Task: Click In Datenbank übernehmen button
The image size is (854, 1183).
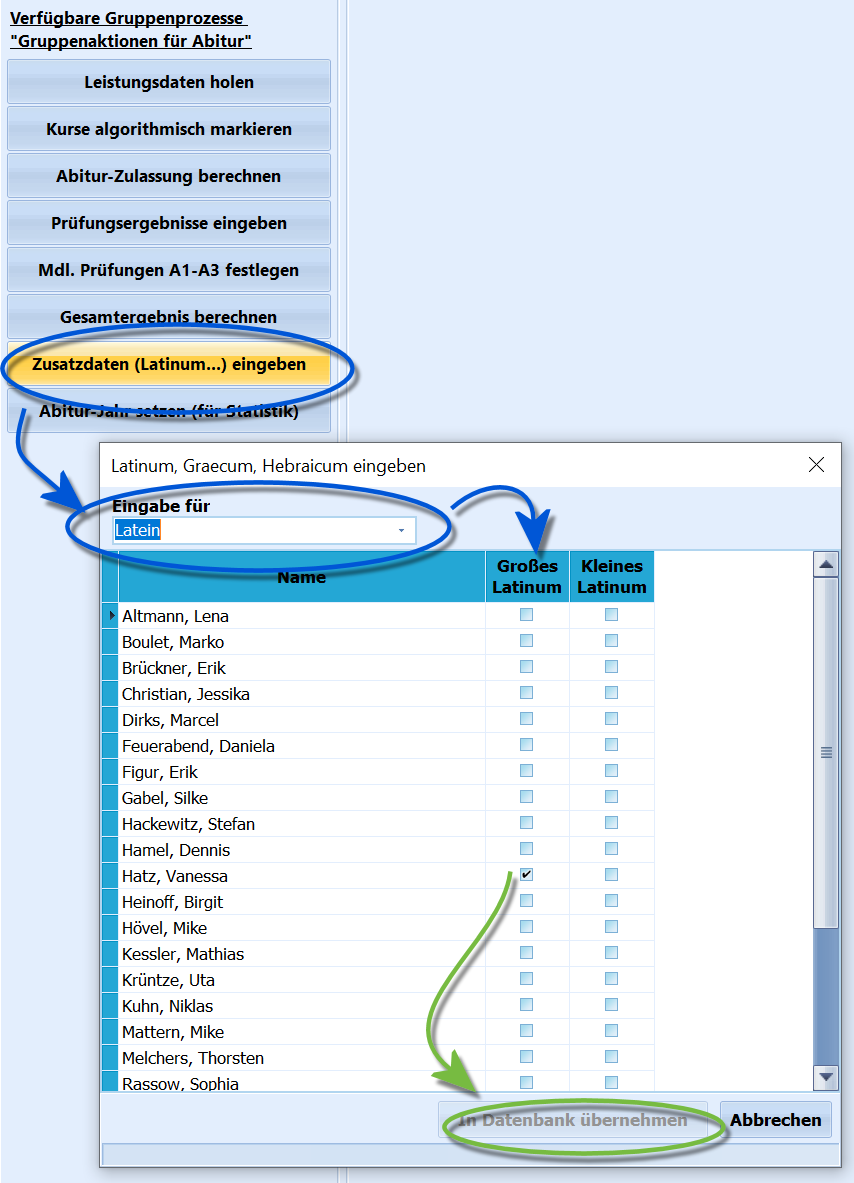Action: point(573,1120)
